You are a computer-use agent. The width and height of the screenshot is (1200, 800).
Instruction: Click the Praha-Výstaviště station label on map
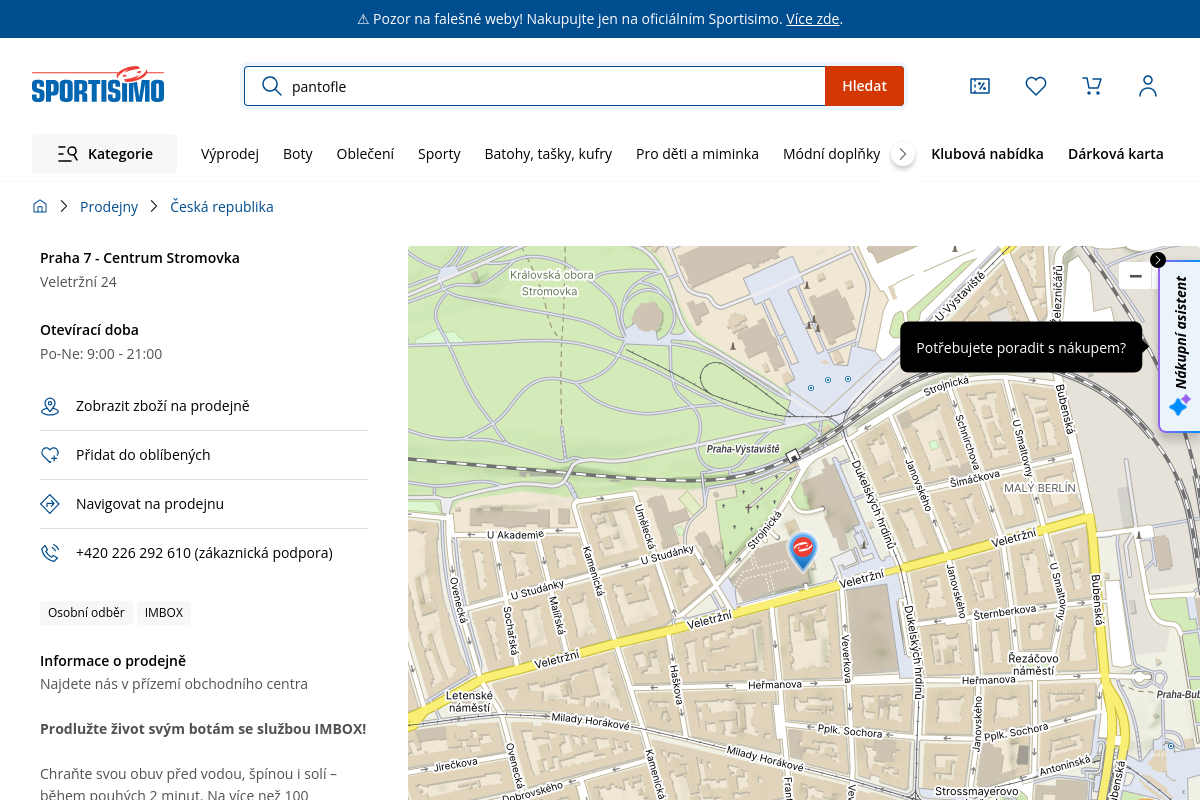(x=743, y=449)
